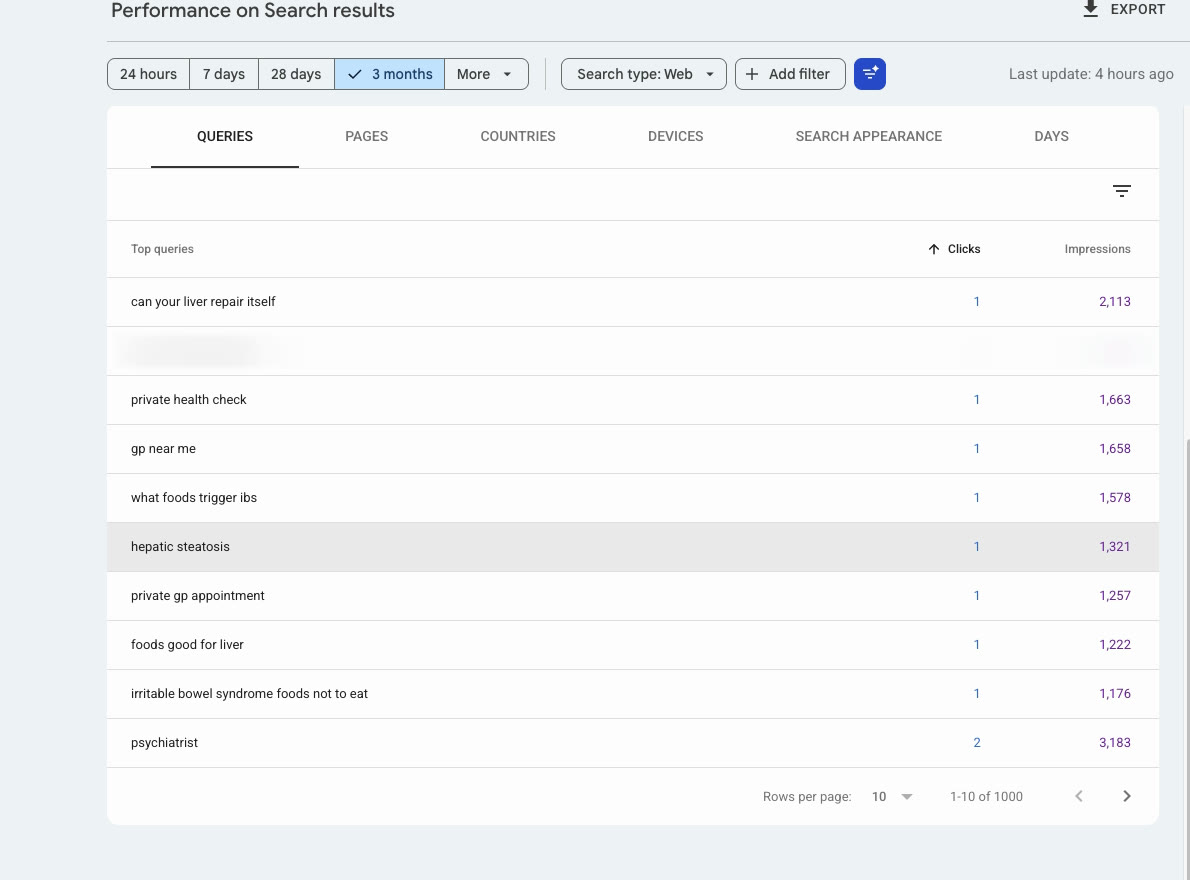Click the table filter rows icon
This screenshot has width=1190, height=880.
coord(1121,191)
